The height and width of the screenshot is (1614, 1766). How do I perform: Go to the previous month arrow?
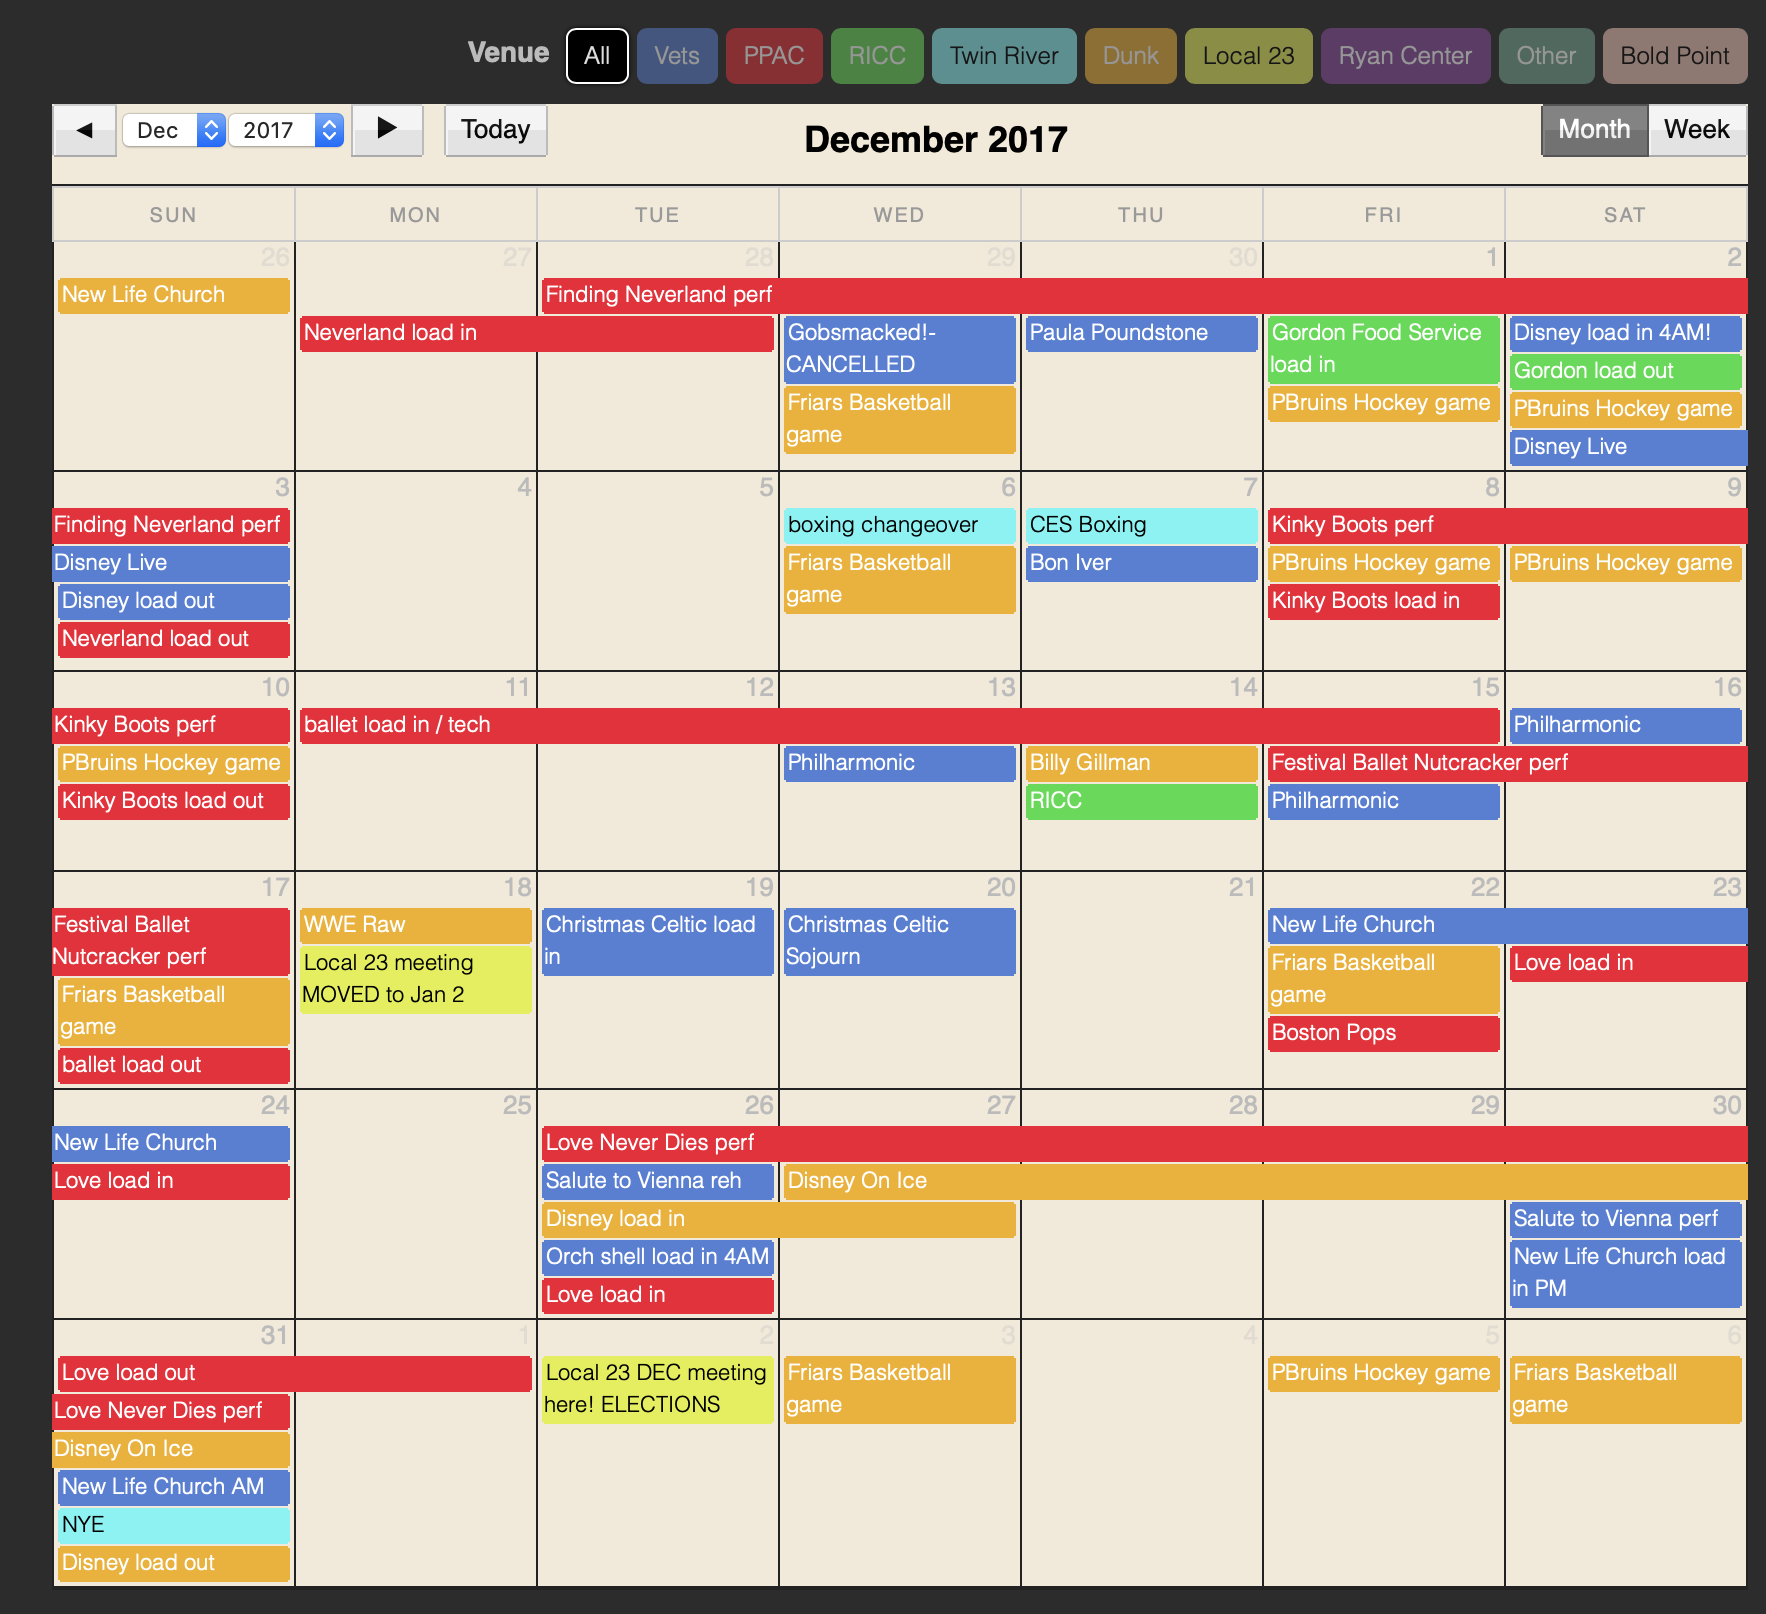tap(85, 130)
